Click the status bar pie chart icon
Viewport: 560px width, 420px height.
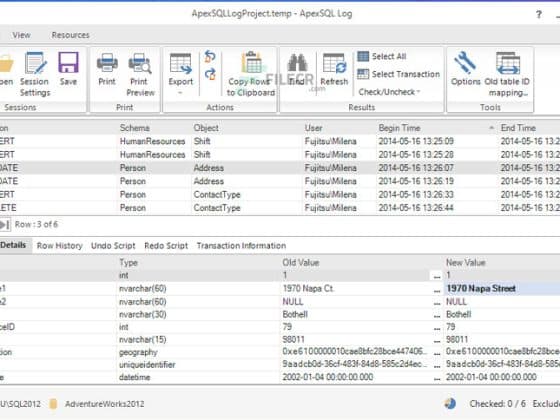pos(450,404)
